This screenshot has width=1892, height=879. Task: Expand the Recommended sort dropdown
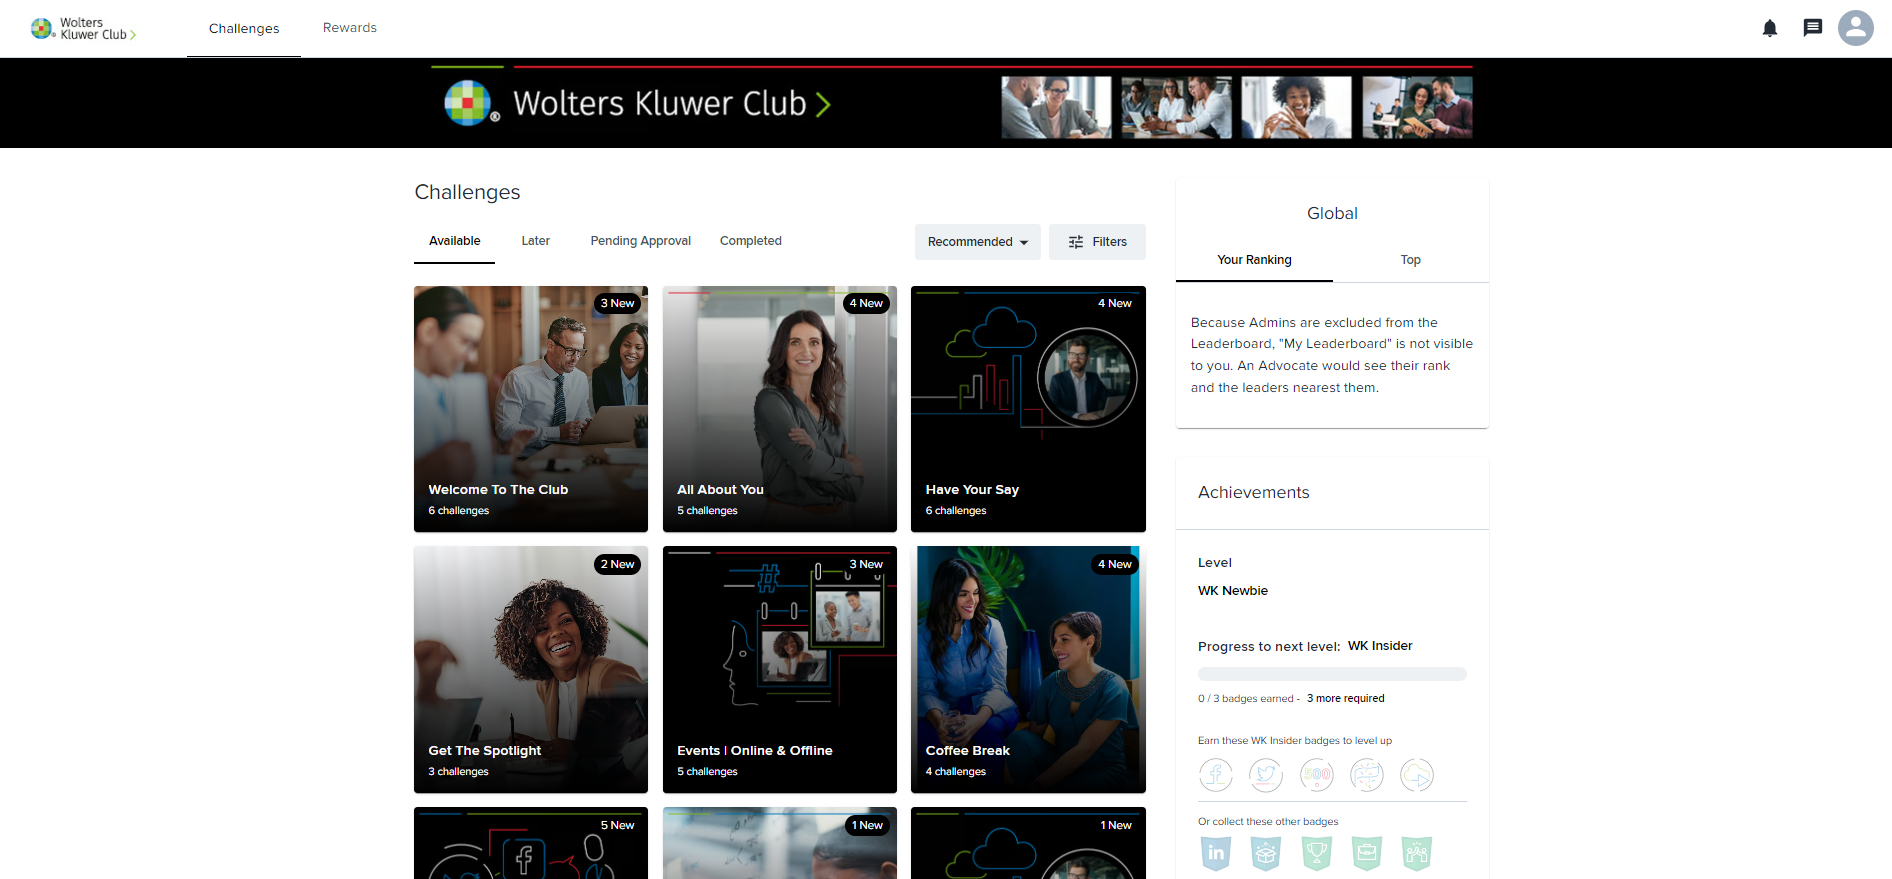977,242
